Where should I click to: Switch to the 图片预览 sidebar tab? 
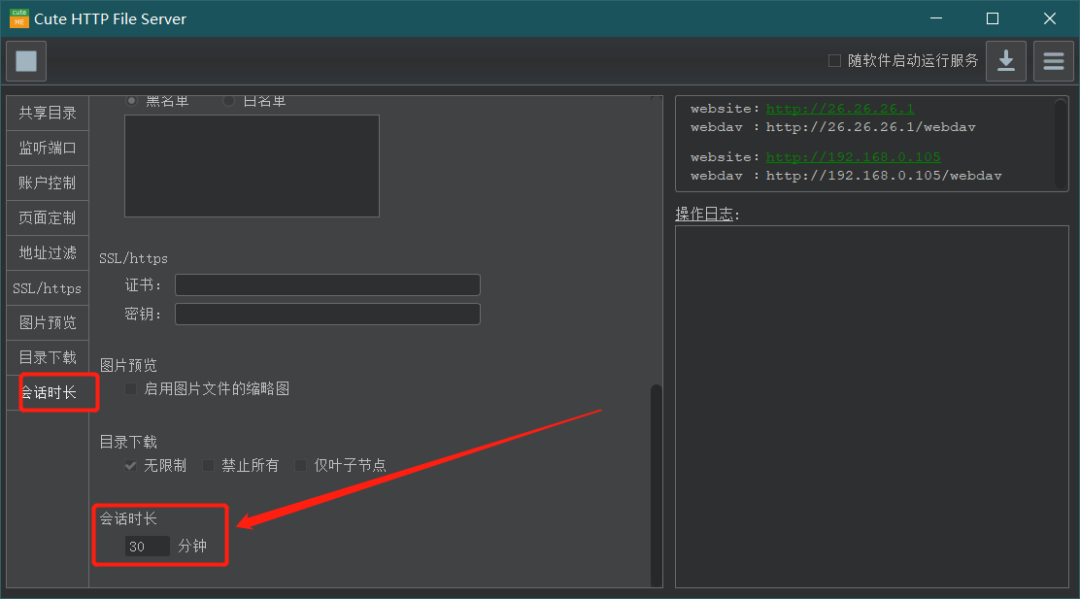[x=48, y=323]
